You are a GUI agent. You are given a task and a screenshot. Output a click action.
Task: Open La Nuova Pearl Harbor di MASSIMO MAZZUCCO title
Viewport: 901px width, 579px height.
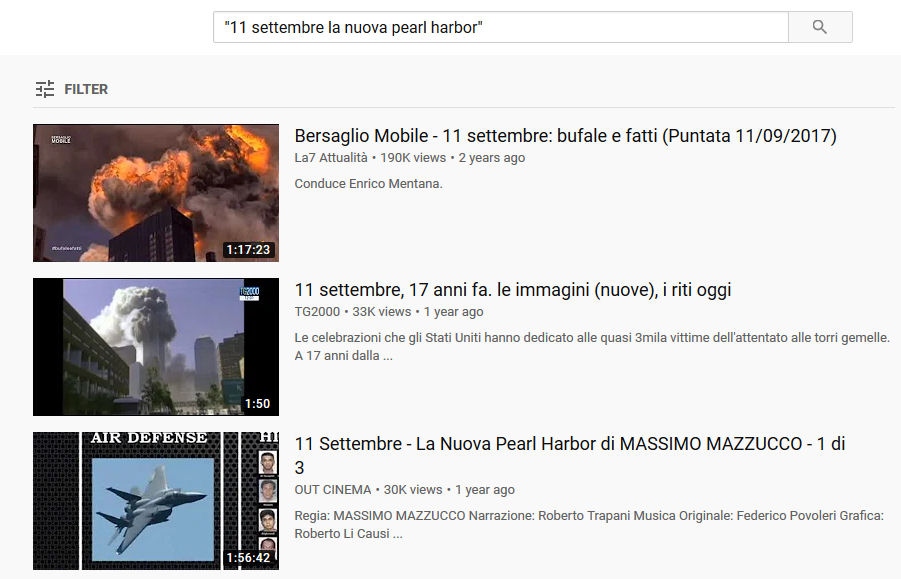pos(570,444)
